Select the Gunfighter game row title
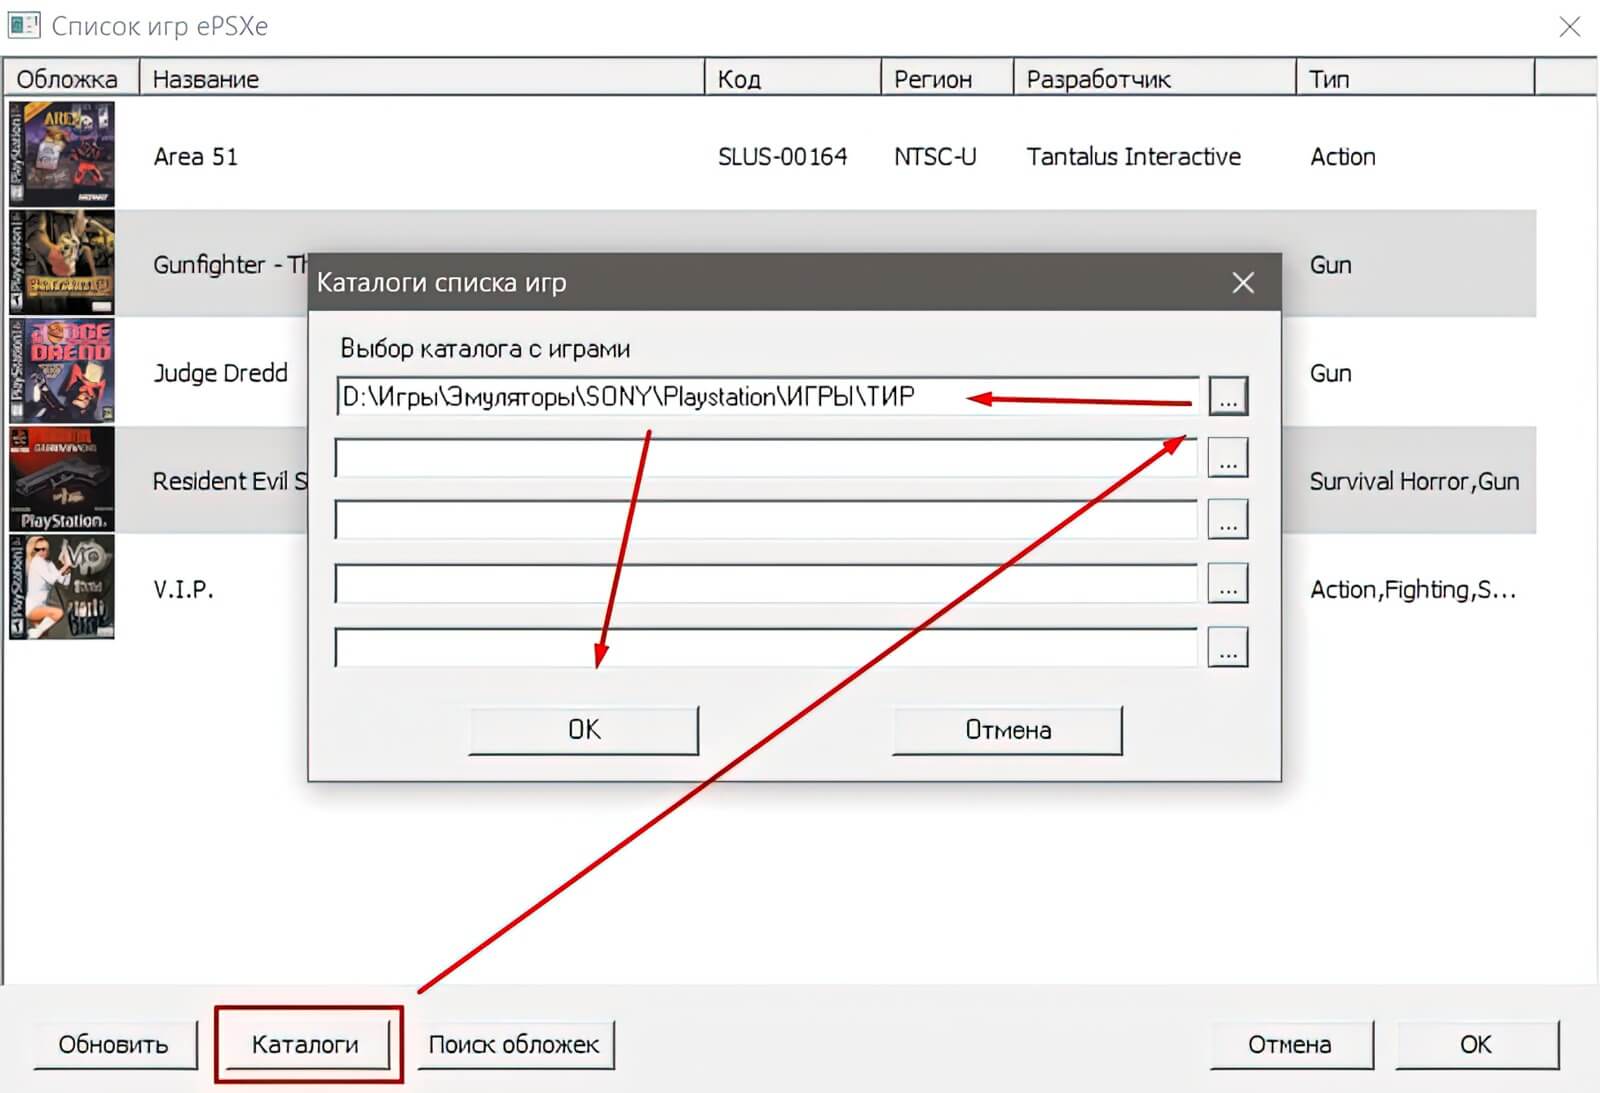Image resolution: width=1600 pixels, height=1093 pixels. (x=230, y=265)
